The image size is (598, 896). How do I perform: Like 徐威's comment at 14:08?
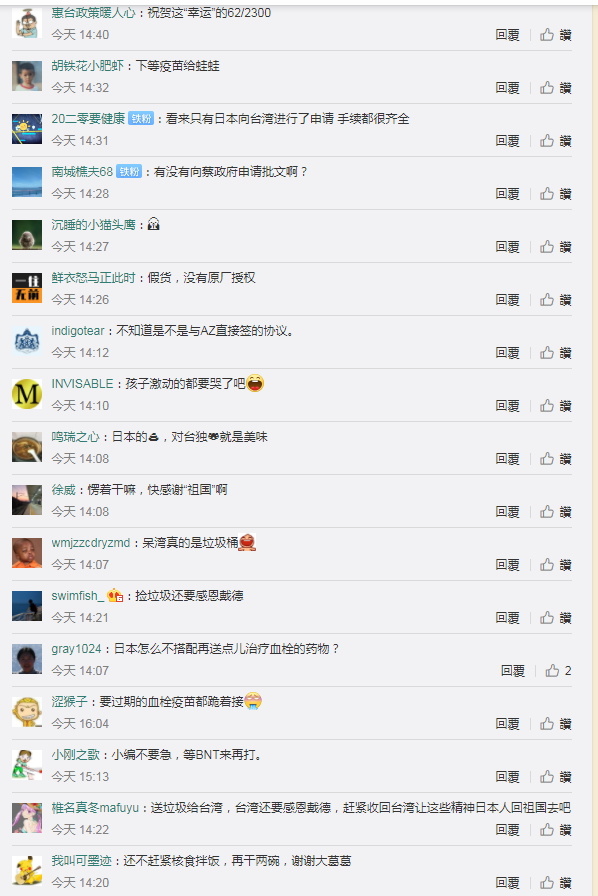[555, 512]
